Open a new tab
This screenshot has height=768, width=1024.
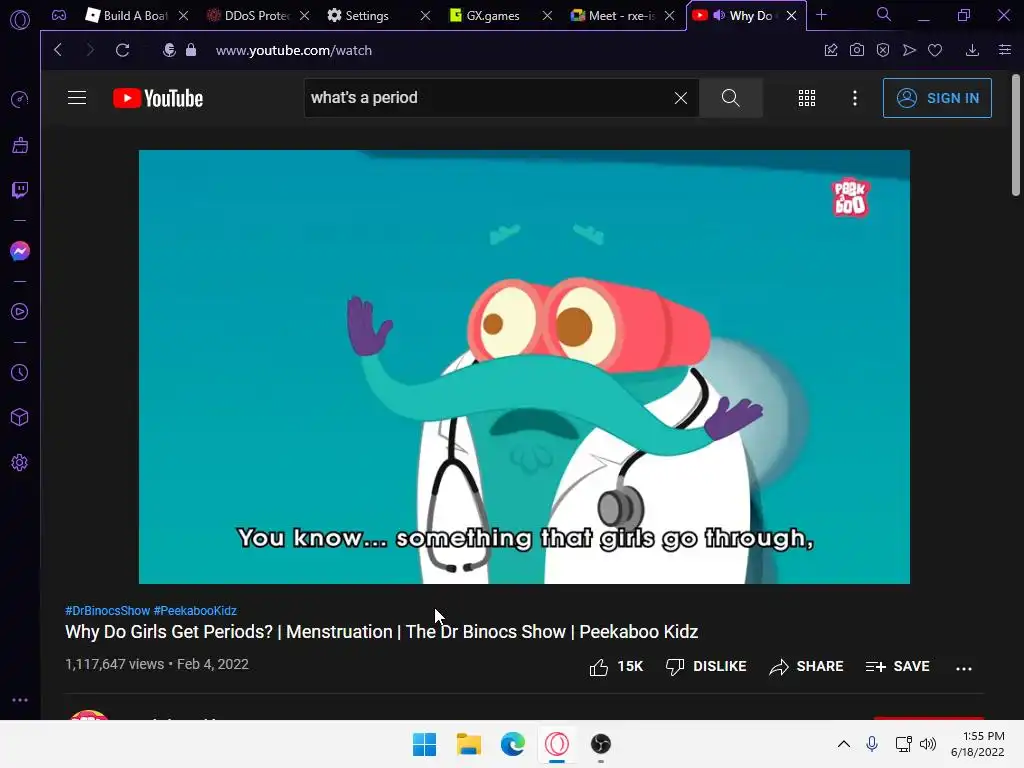pyautogui.click(x=822, y=15)
